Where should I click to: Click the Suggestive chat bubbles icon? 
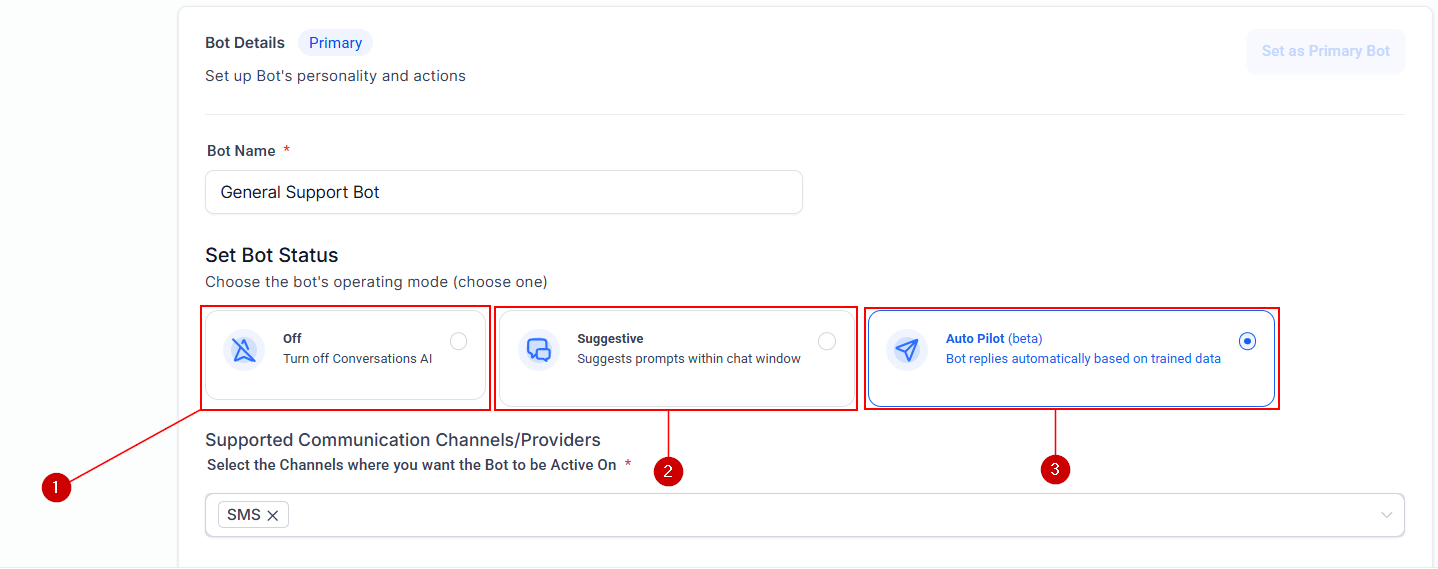pyautogui.click(x=539, y=350)
